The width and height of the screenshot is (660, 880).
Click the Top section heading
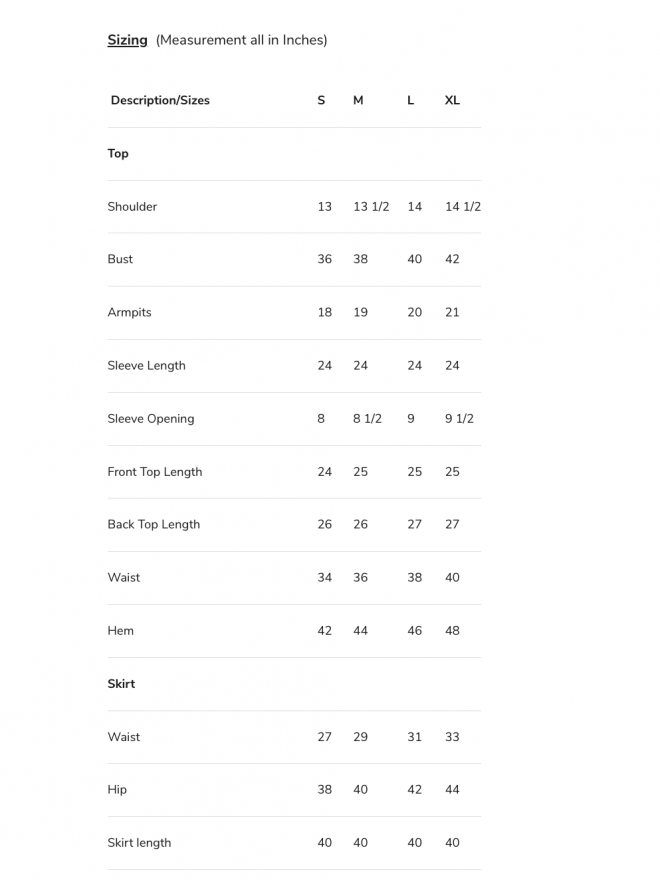tap(118, 153)
